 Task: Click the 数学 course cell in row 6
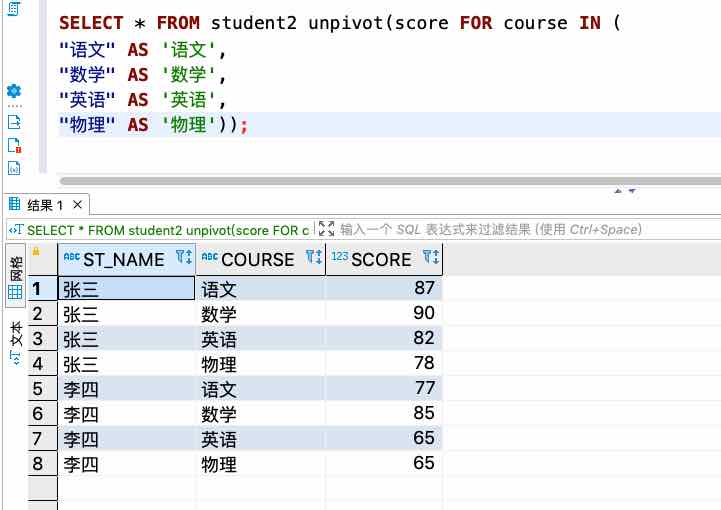tap(260, 414)
